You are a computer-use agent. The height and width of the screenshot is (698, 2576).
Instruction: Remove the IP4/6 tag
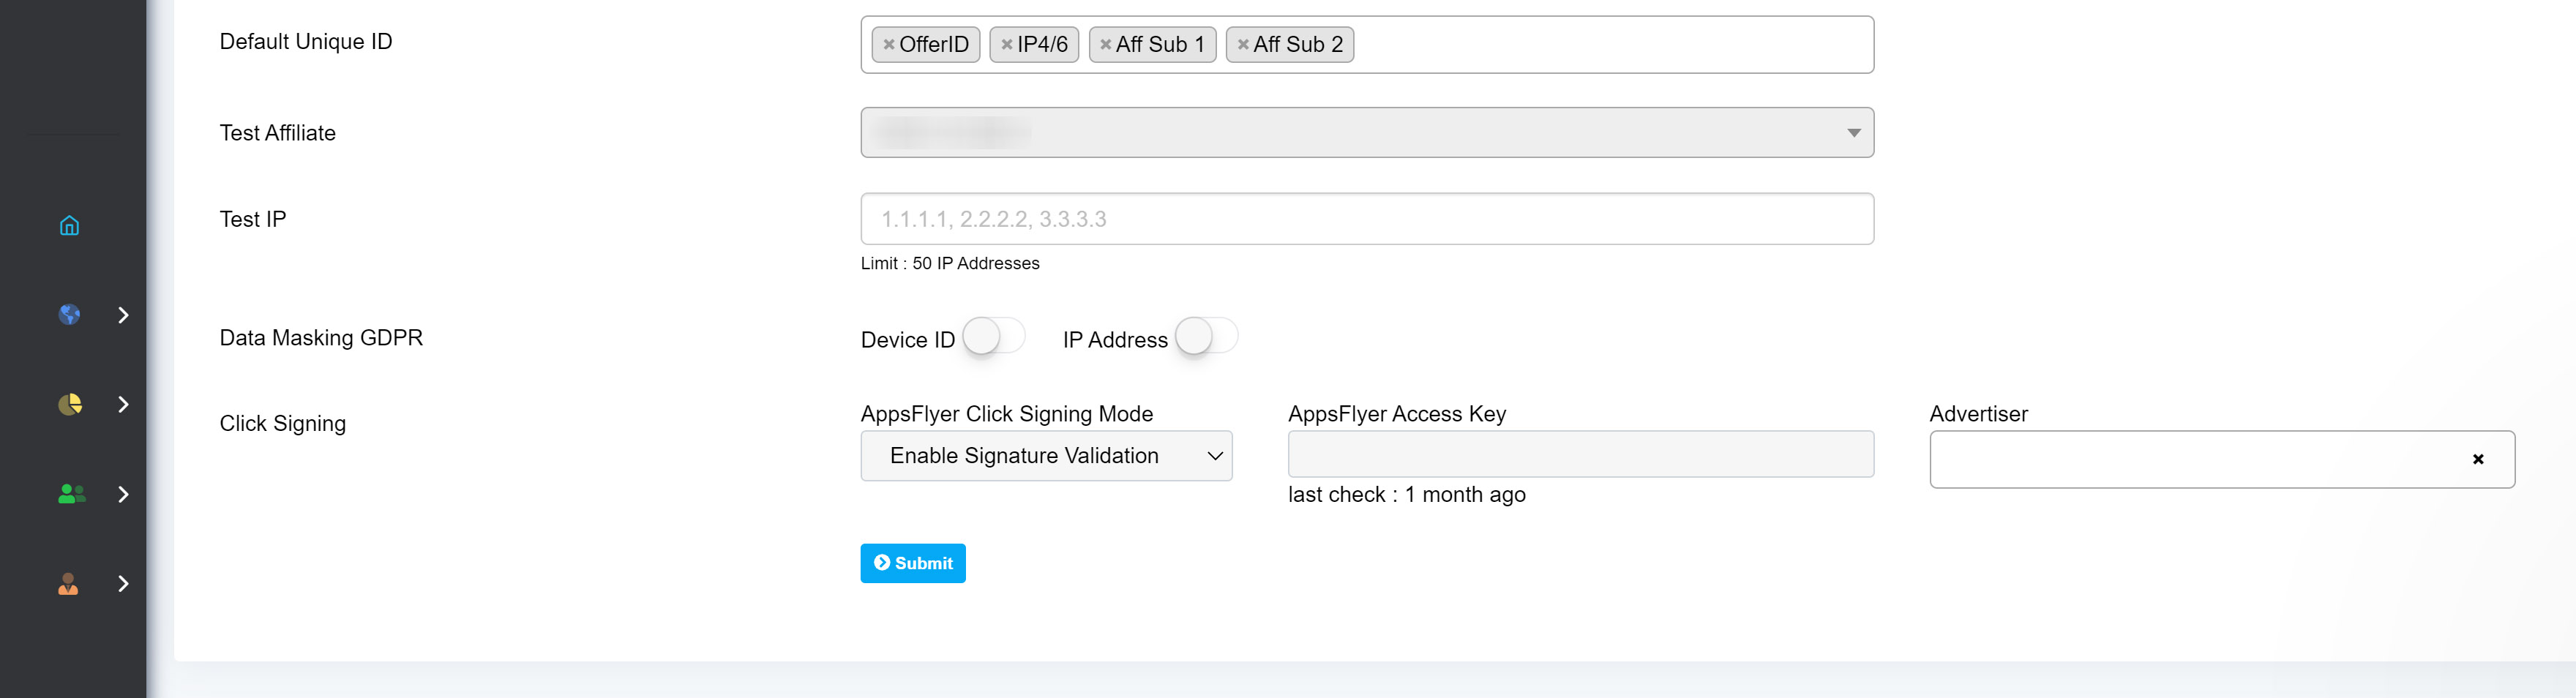(1006, 45)
